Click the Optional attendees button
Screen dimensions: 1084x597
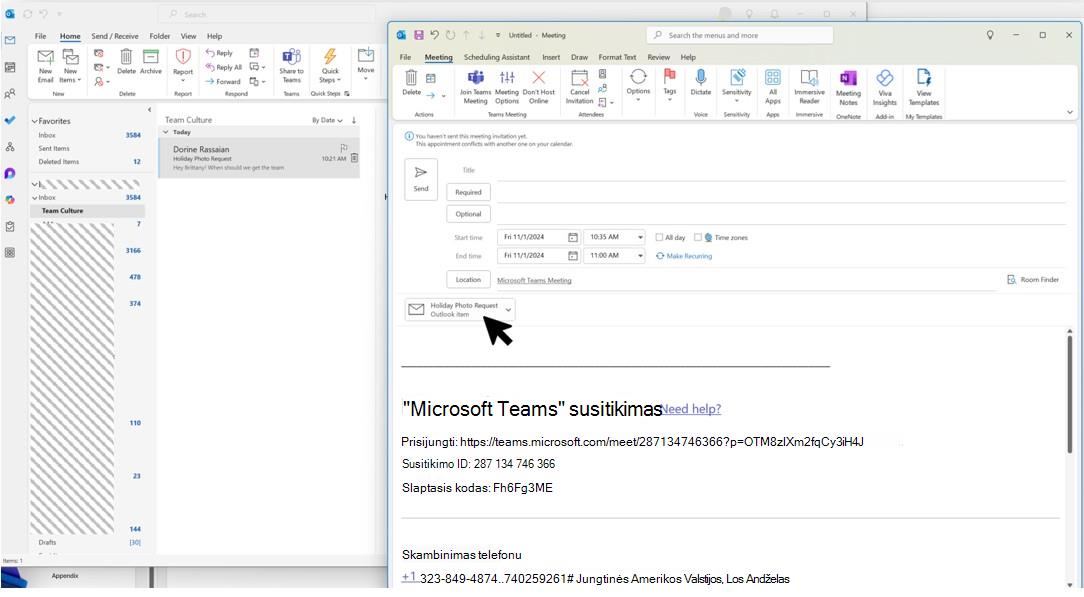(468, 214)
